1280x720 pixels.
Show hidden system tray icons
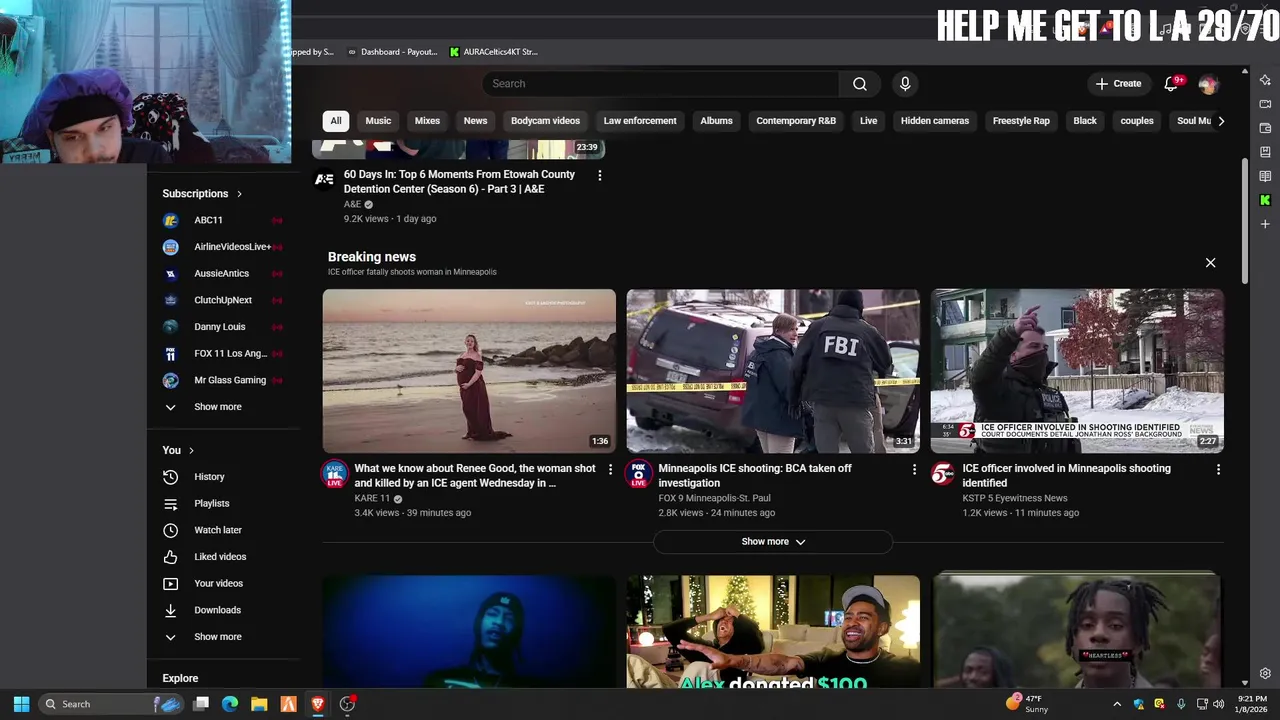tap(1117, 704)
